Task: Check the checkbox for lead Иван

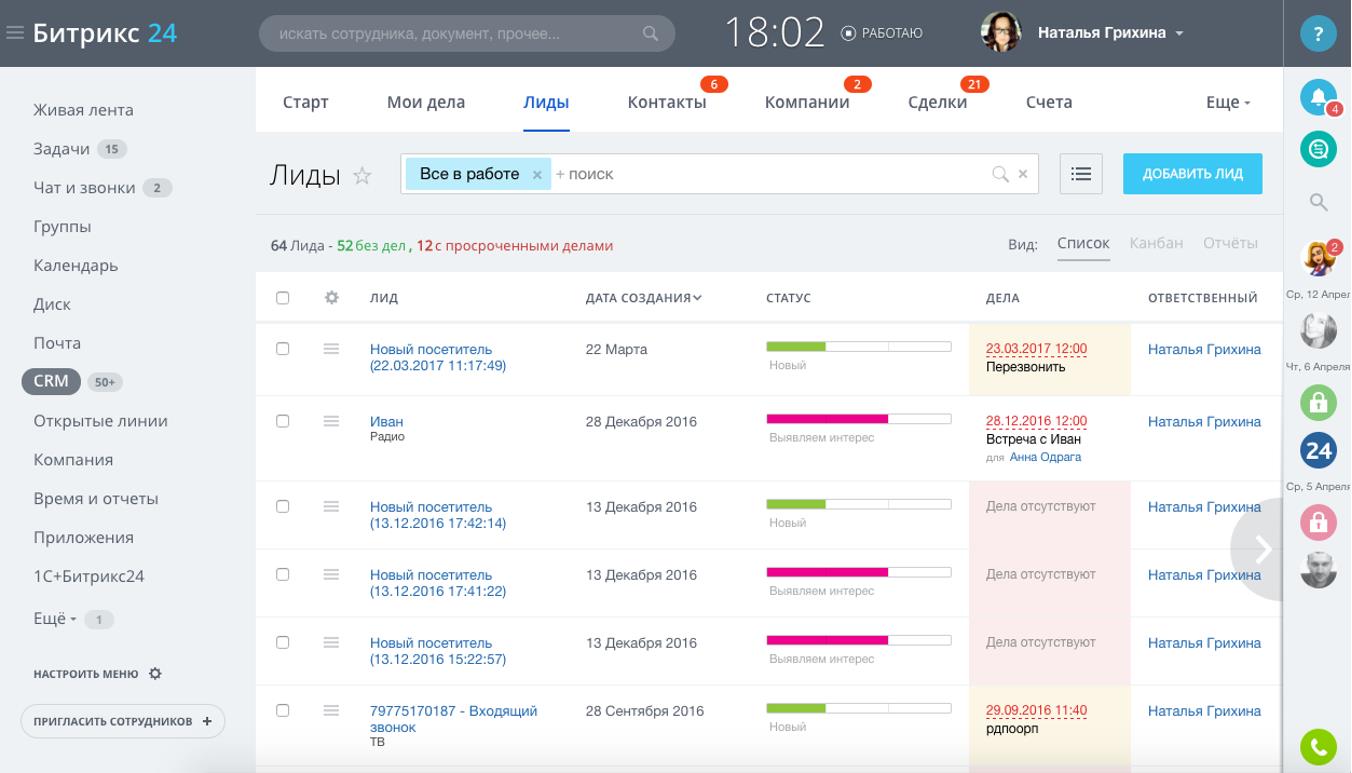Action: [282, 421]
